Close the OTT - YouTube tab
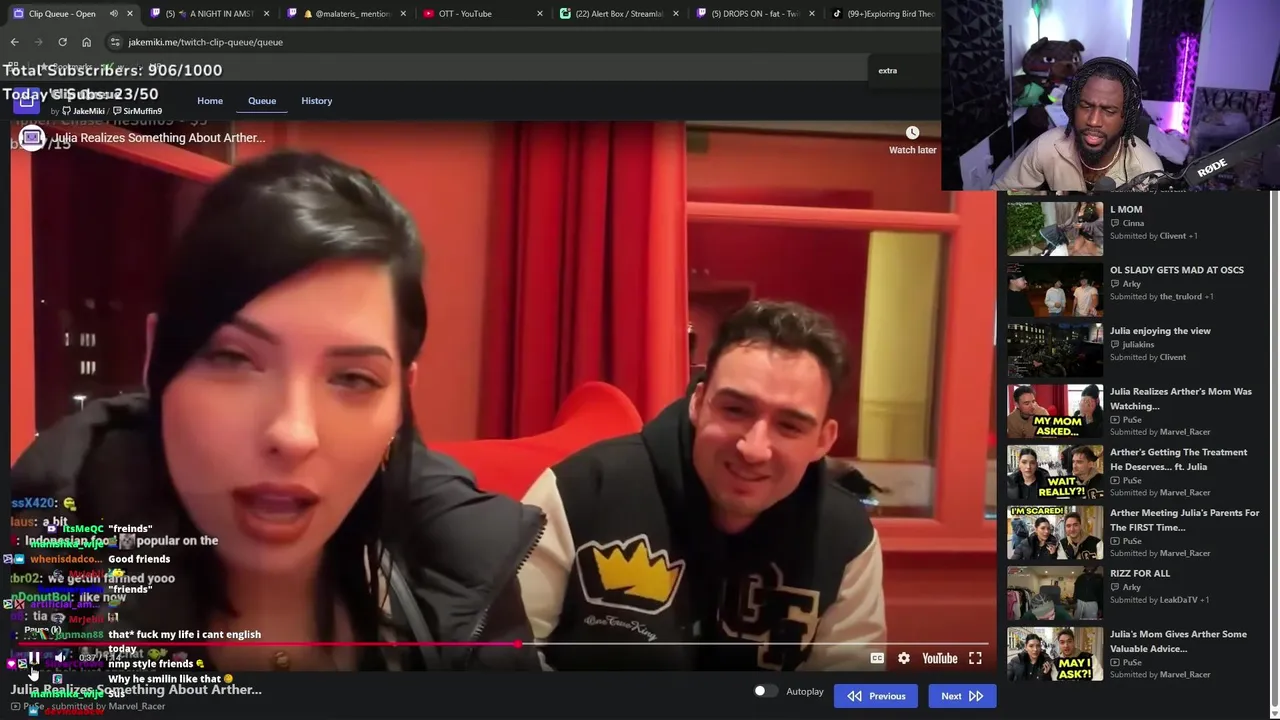The image size is (1280, 720). coord(540,14)
